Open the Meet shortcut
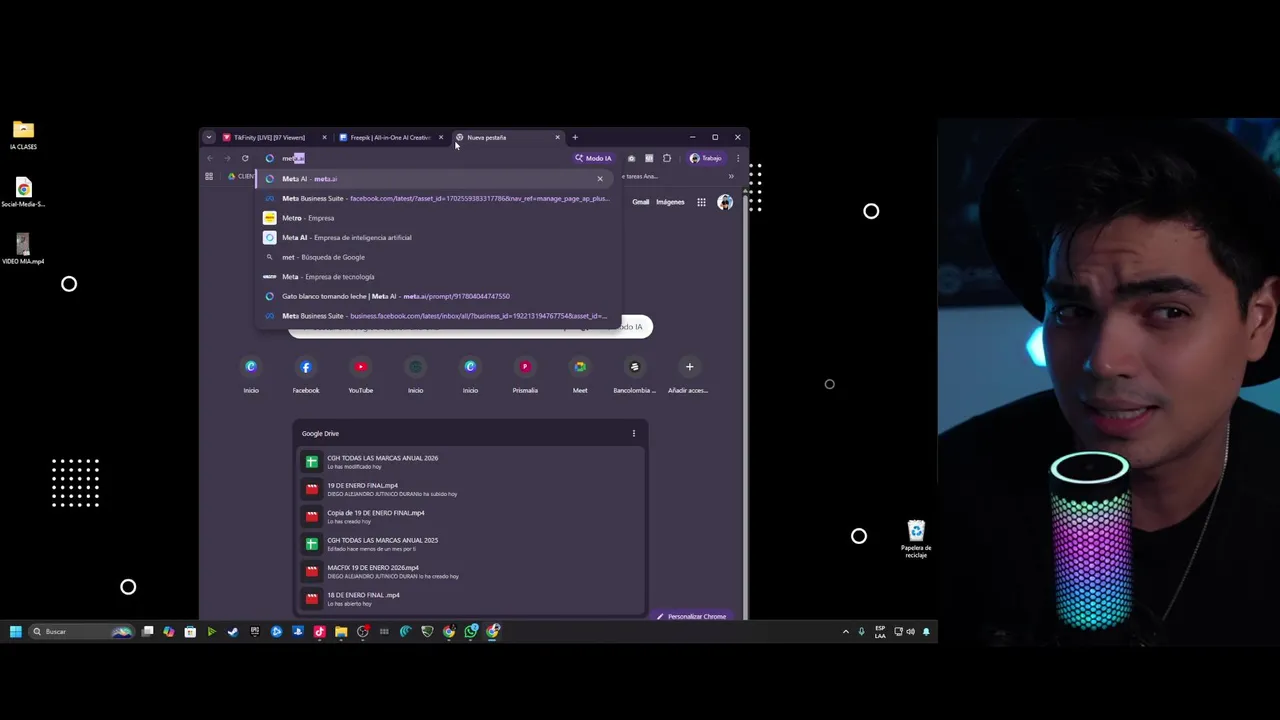The width and height of the screenshot is (1280, 720). (x=580, y=375)
